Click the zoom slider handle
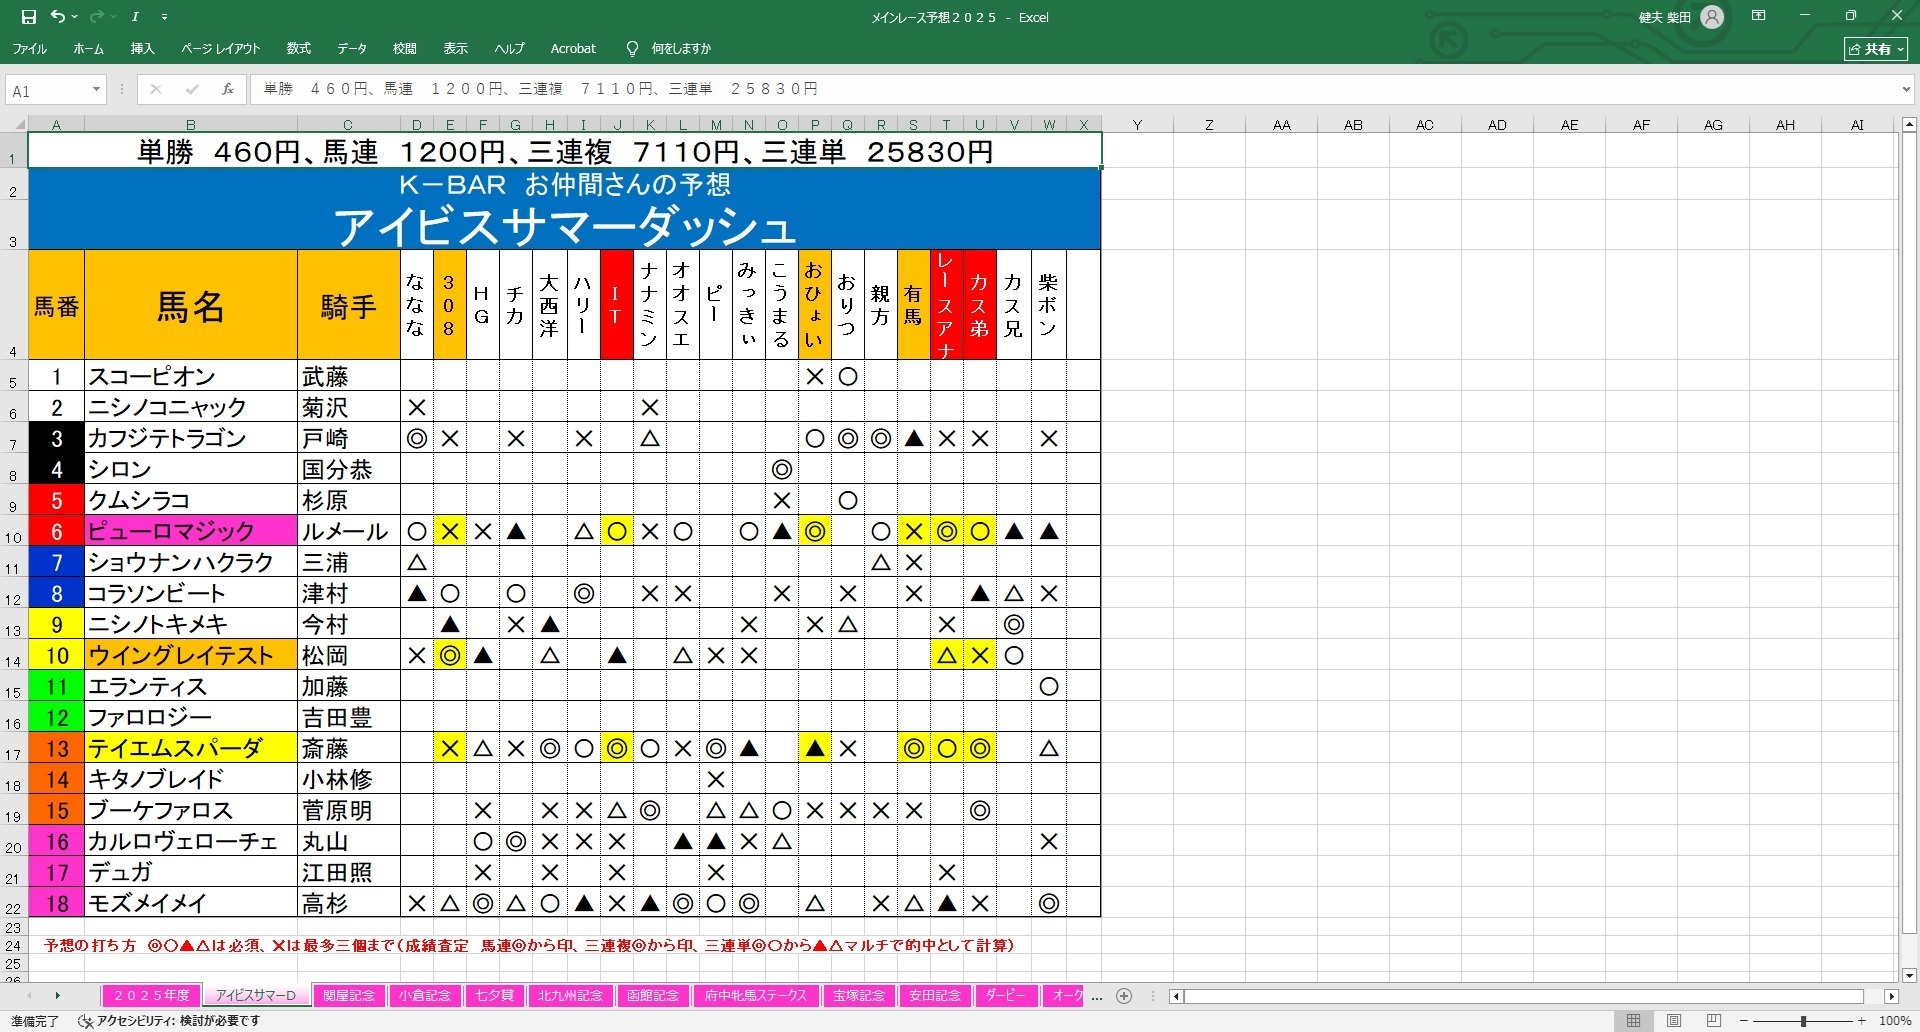Viewport: 1920px width, 1032px height. [1803, 1021]
